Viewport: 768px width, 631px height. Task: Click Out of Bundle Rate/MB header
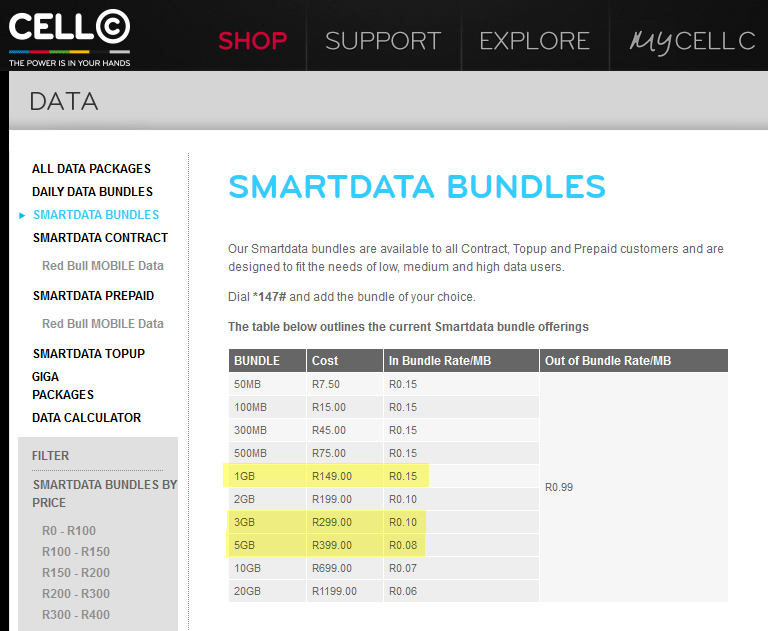(634, 361)
